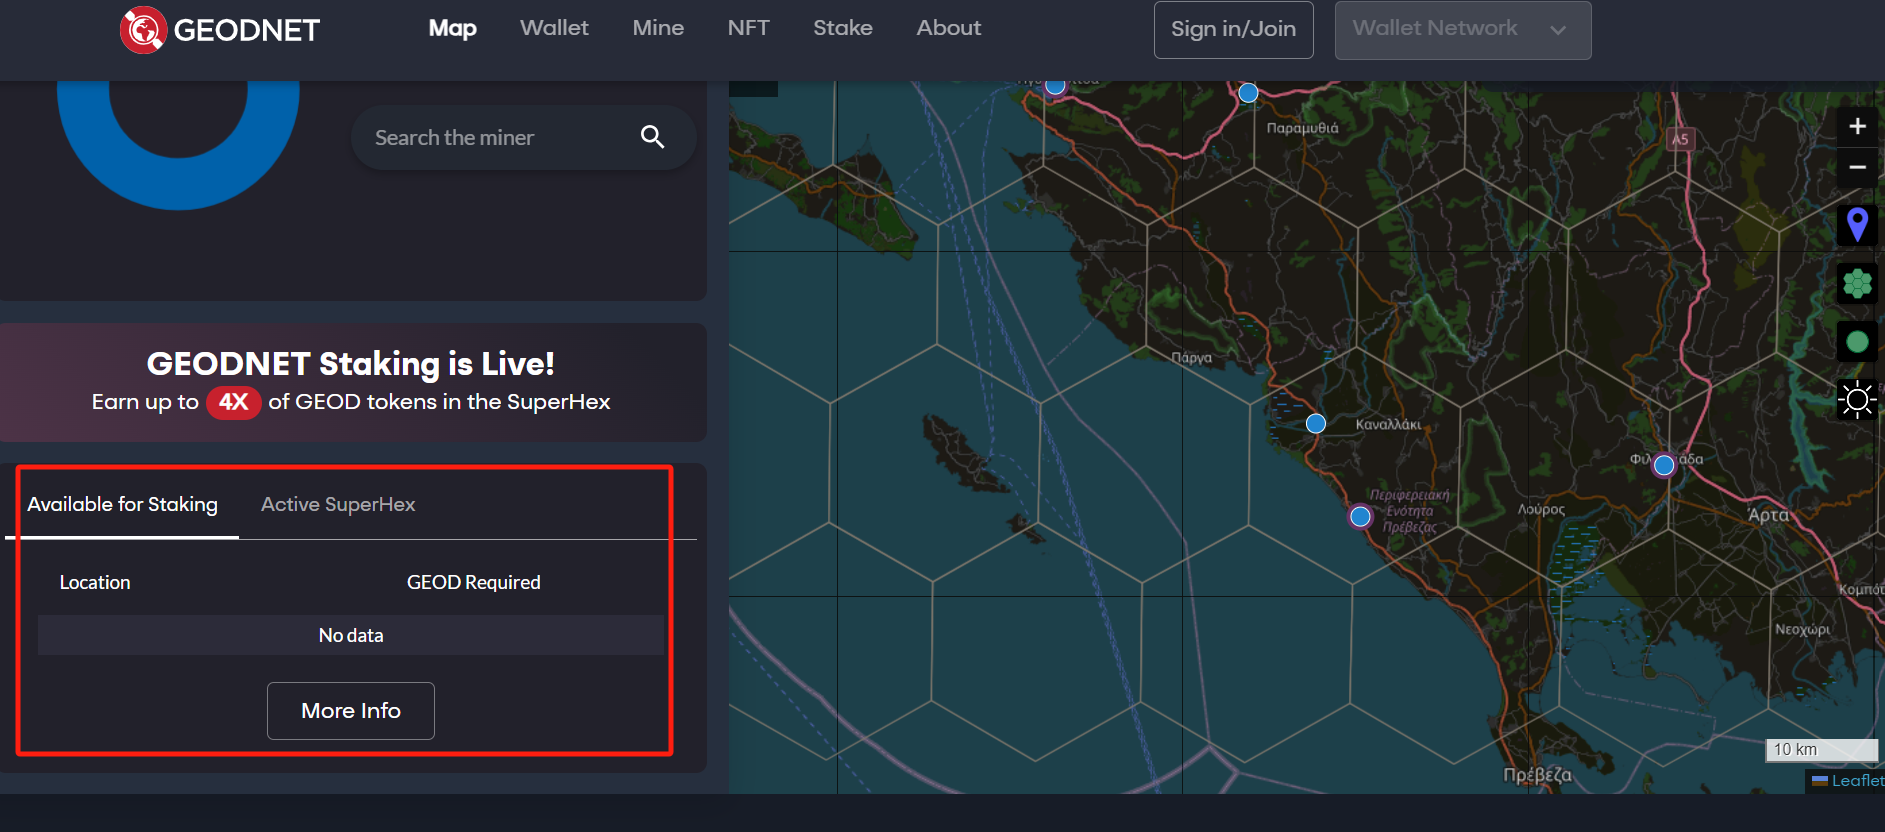Viewport: 1885px width, 832px height.
Task: Click the Sign in/Join button
Action: 1233,30
